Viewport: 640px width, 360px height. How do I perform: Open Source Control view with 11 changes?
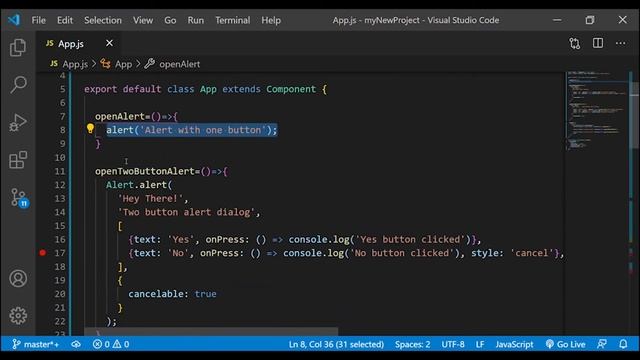[19, 198]
